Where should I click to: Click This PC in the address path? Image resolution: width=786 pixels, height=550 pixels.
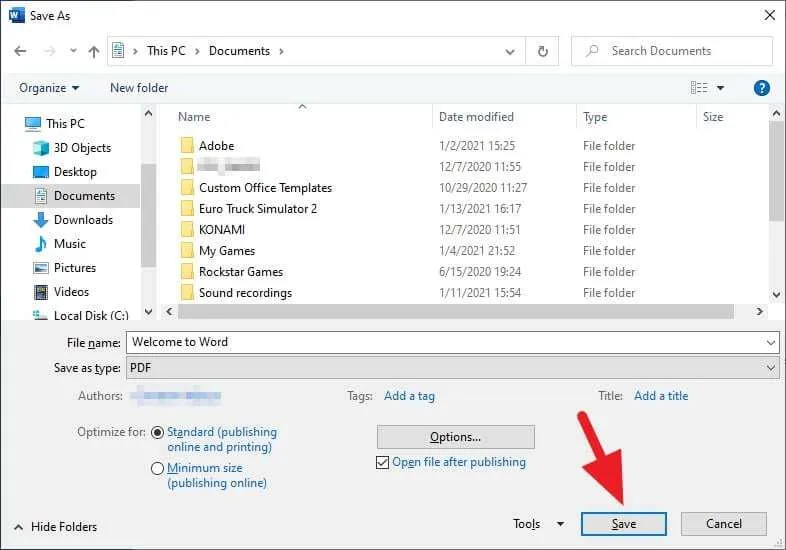166,51
